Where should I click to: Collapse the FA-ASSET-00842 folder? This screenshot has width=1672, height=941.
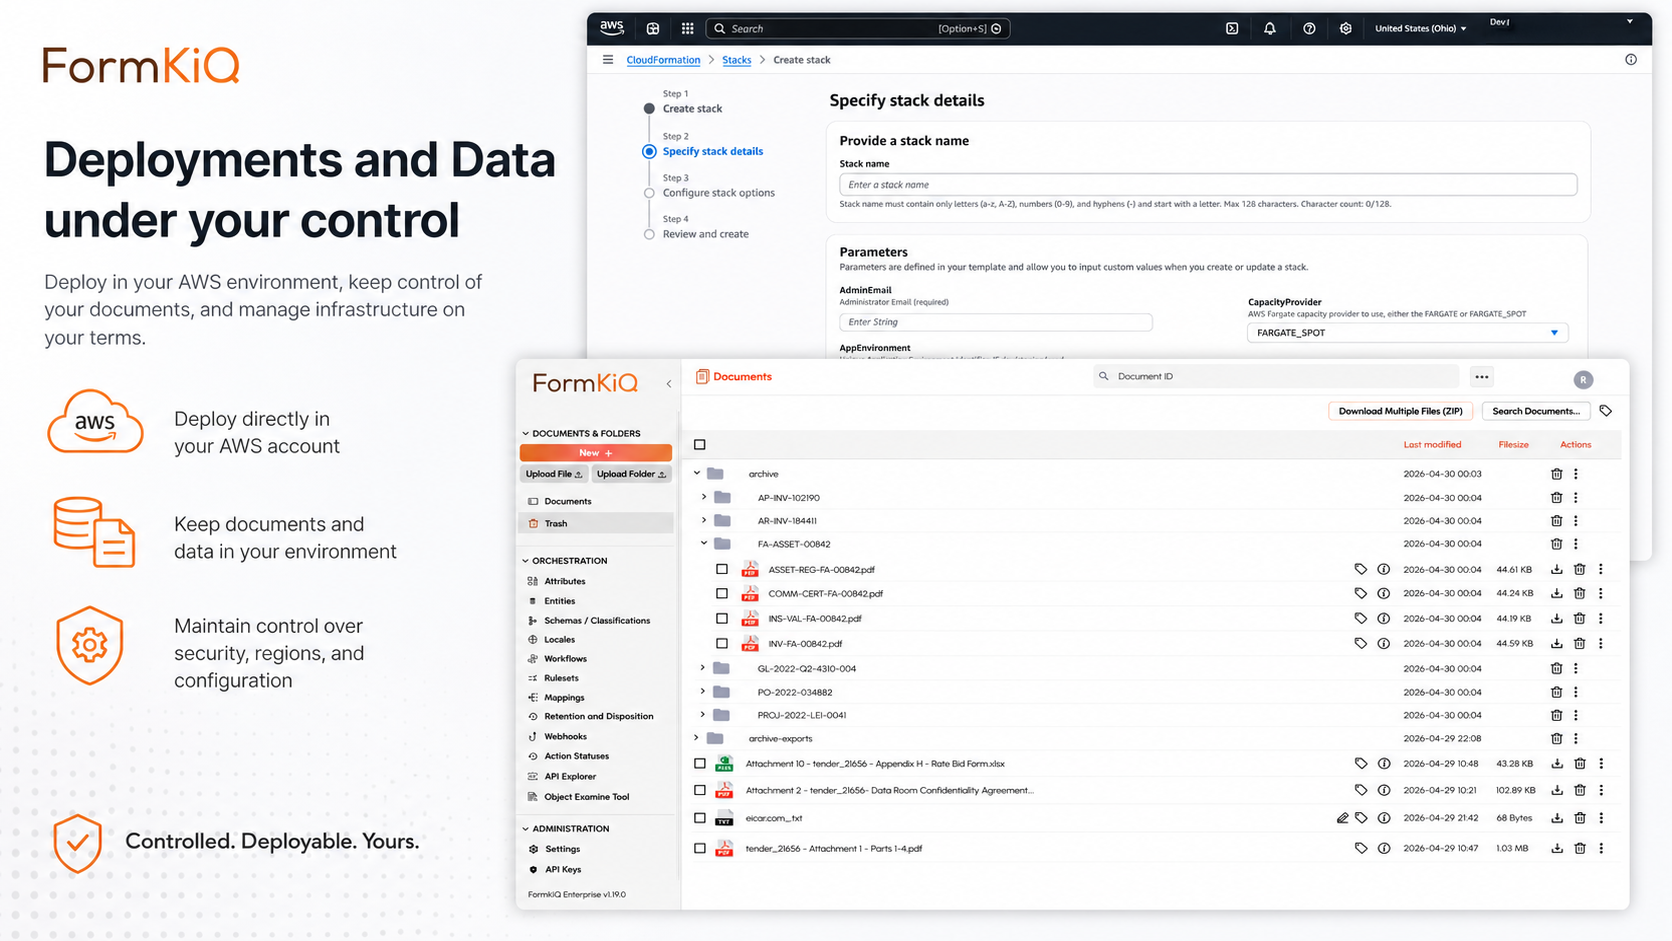coord(704,544)
